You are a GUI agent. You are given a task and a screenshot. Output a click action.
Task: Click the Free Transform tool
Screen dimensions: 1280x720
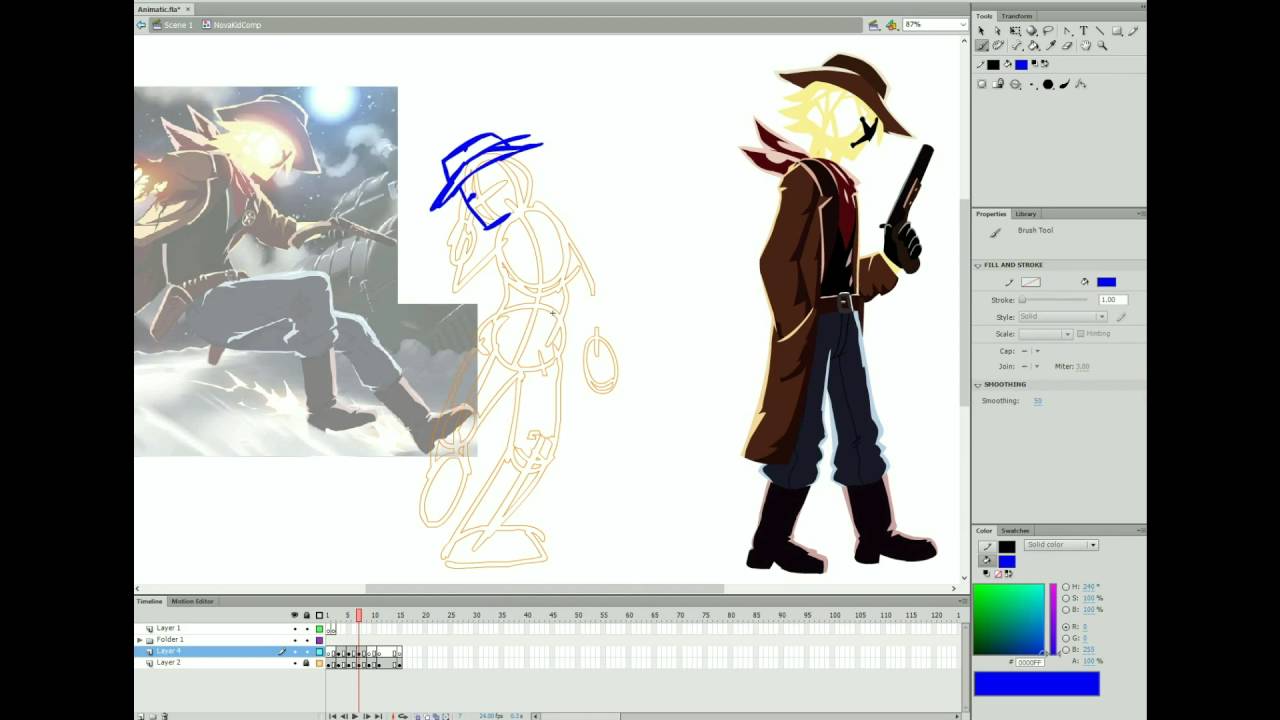pyautogui.click(x=1015, y=31)
